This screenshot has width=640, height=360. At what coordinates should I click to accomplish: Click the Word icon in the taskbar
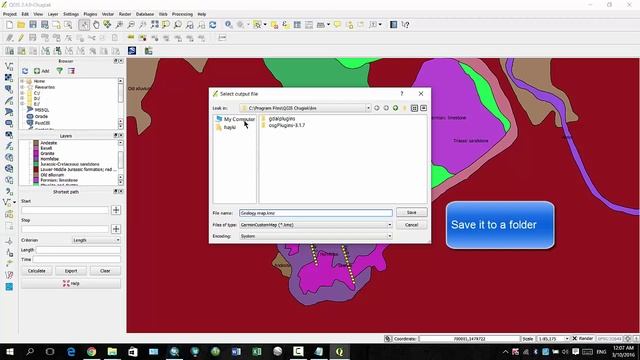236,351
